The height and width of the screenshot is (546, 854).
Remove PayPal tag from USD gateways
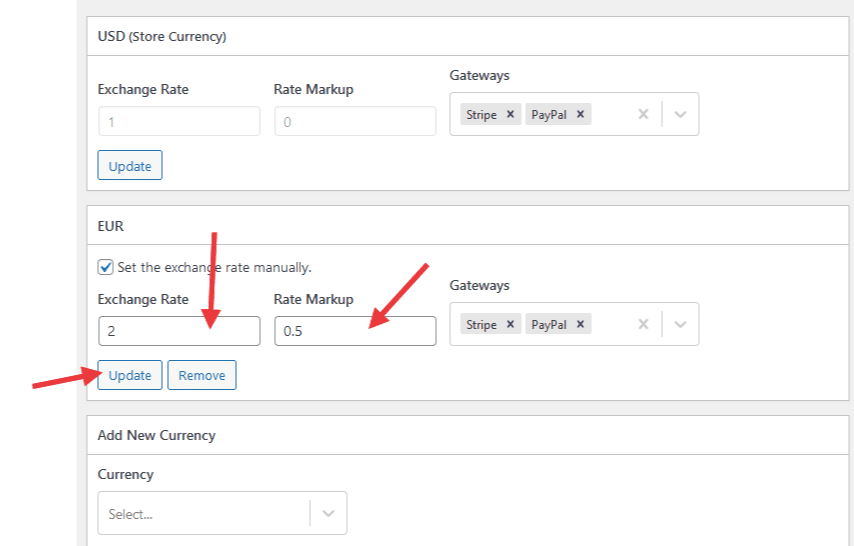pos(580,114)
